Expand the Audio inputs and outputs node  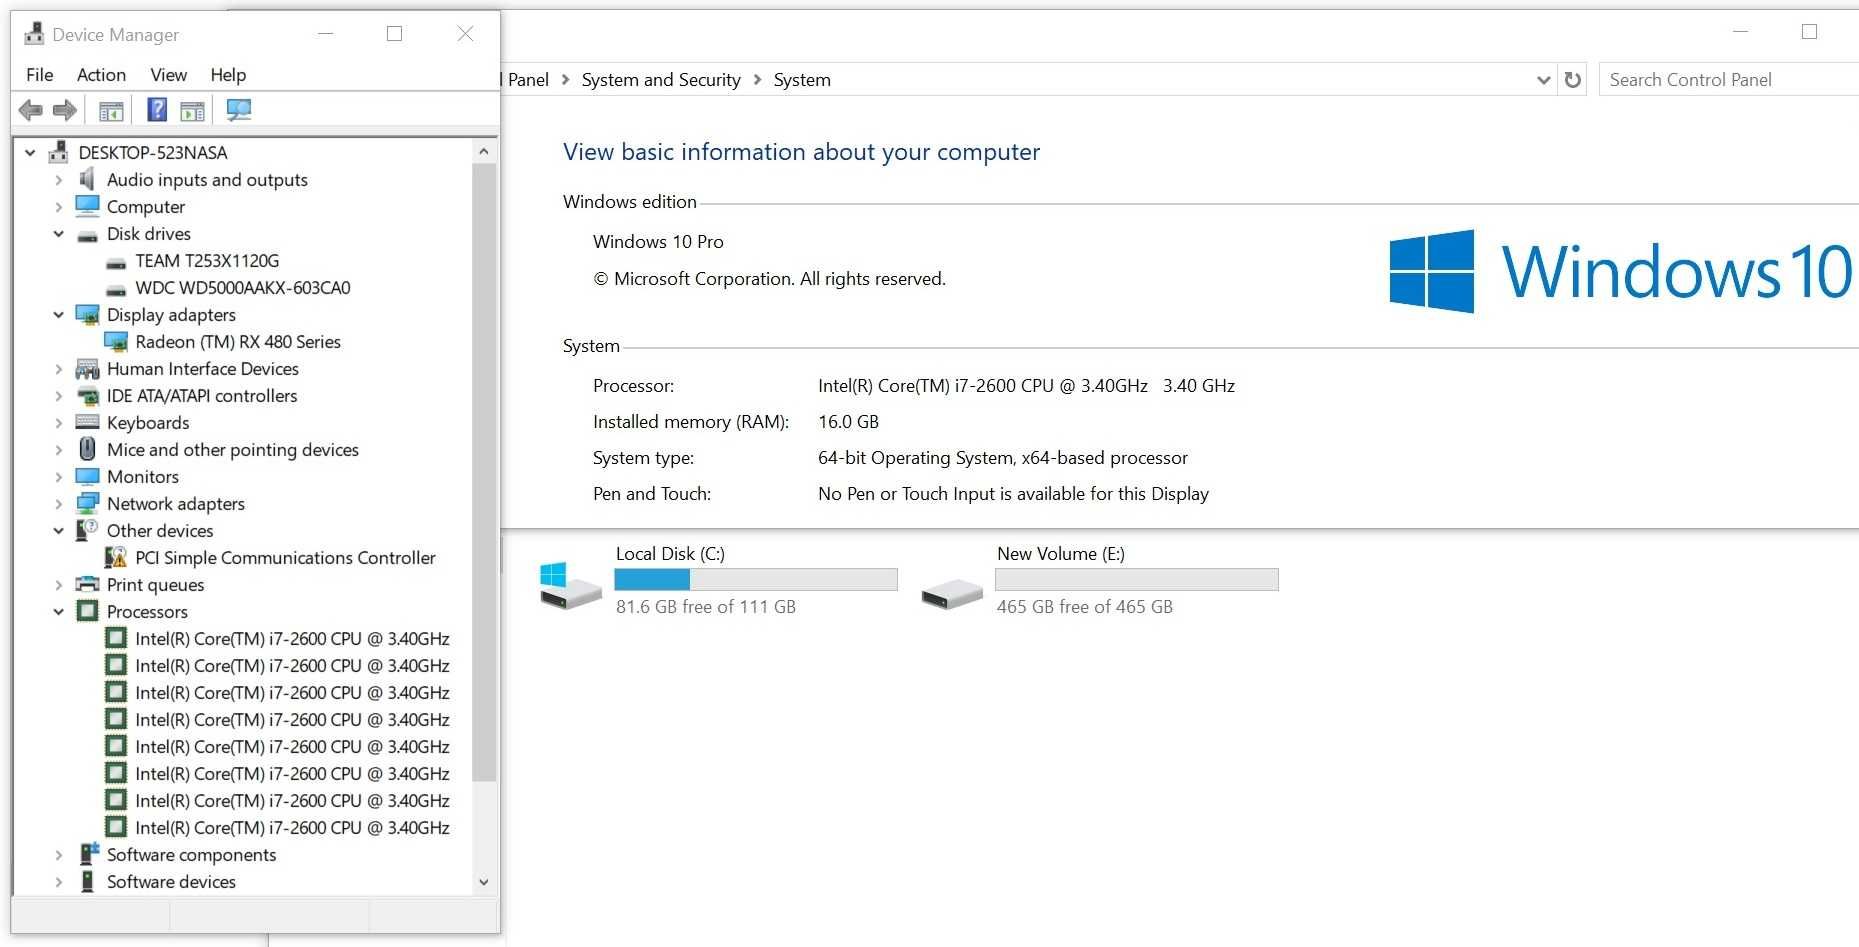(x=59, y=180)
